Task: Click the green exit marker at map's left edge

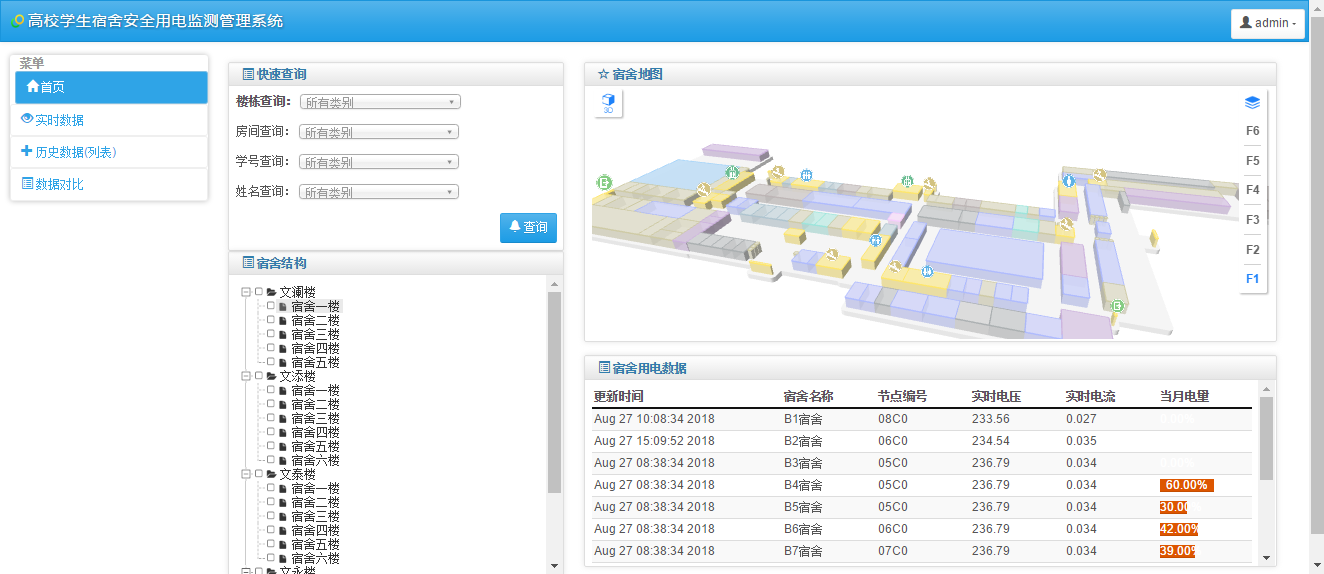Action: pyautogui.click(x=603, y=182)
